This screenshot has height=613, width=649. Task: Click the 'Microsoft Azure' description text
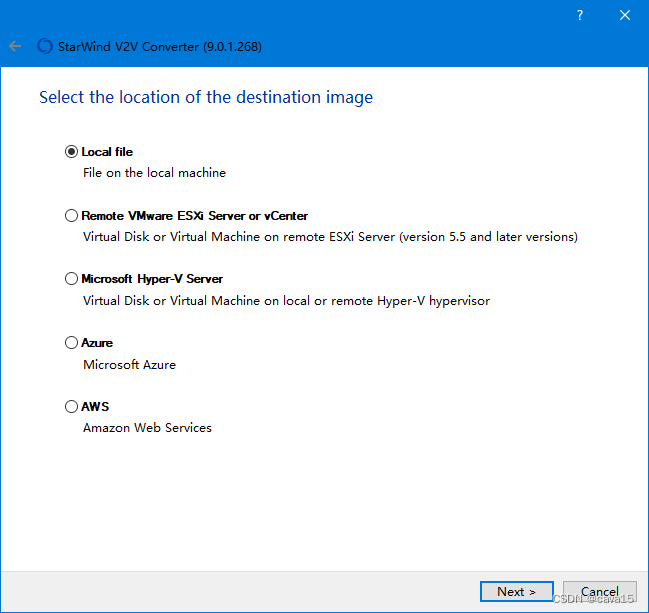130,365
